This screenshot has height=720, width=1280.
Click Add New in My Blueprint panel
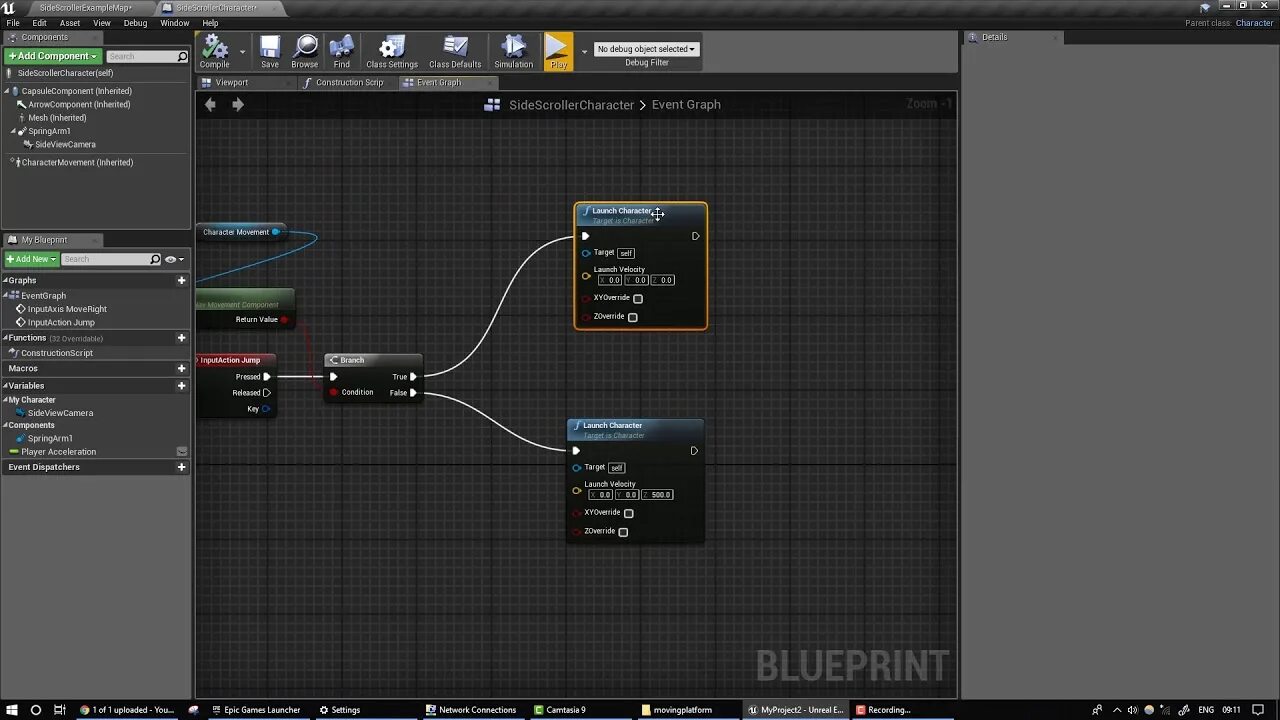click(x=30, y=258)
